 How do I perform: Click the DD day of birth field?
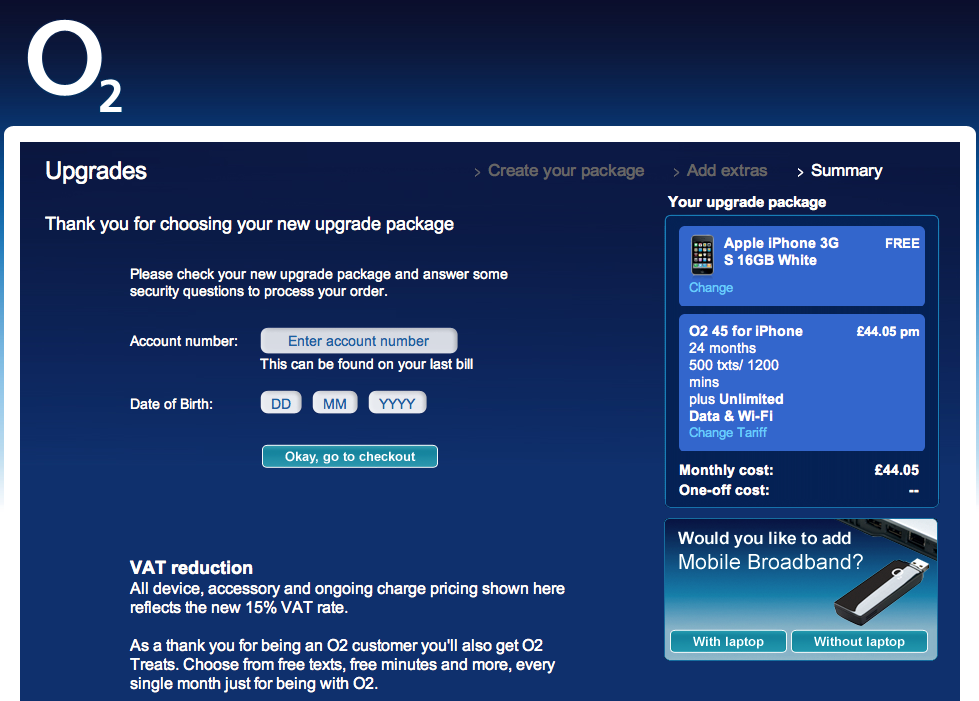(x=281, y=403)
